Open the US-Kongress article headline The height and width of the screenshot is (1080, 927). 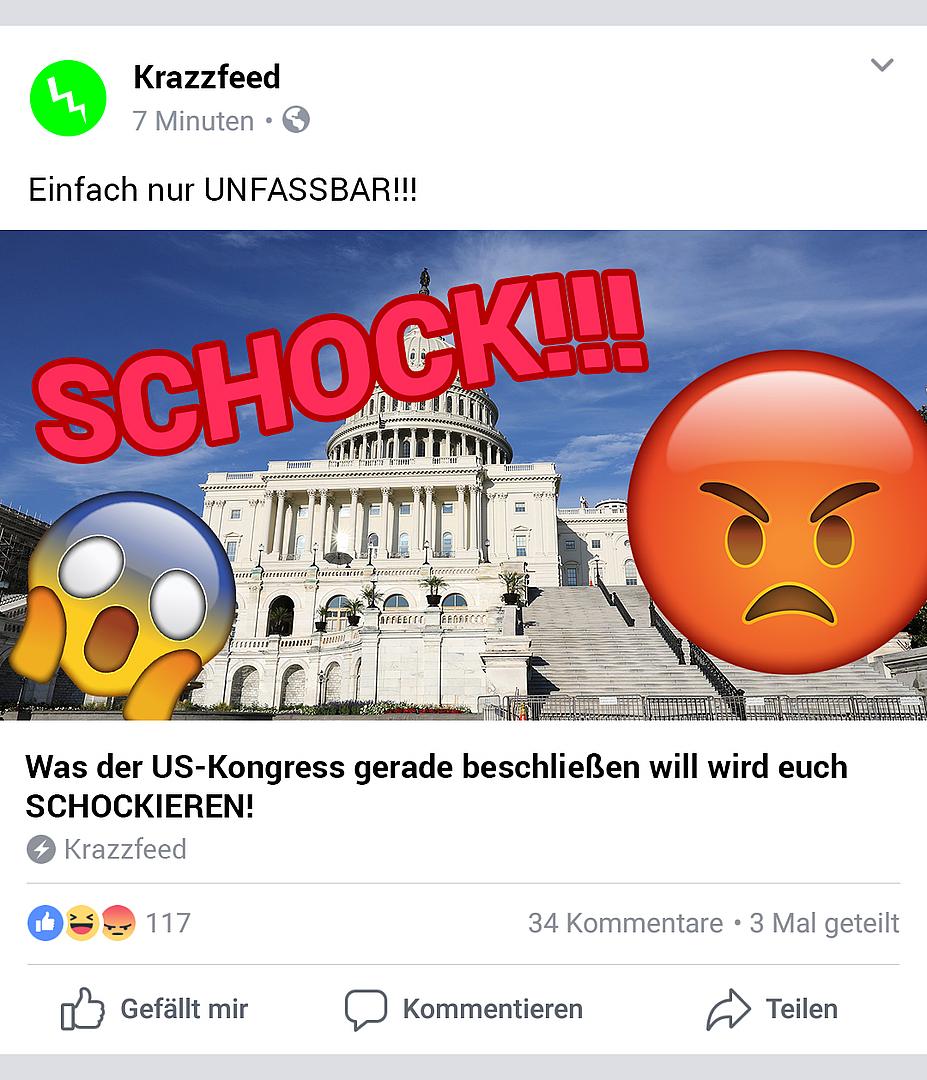pyautogui.click(x=437, y=786)
